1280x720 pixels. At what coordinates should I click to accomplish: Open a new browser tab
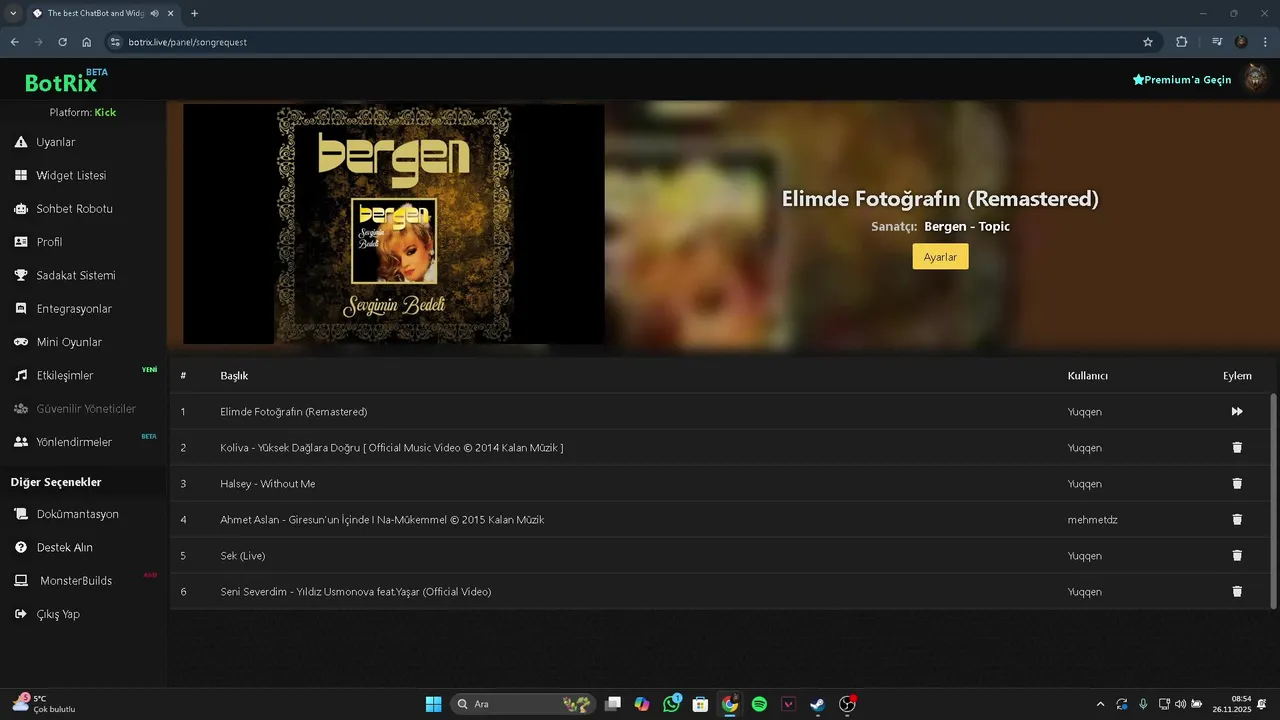coord(194,13)
